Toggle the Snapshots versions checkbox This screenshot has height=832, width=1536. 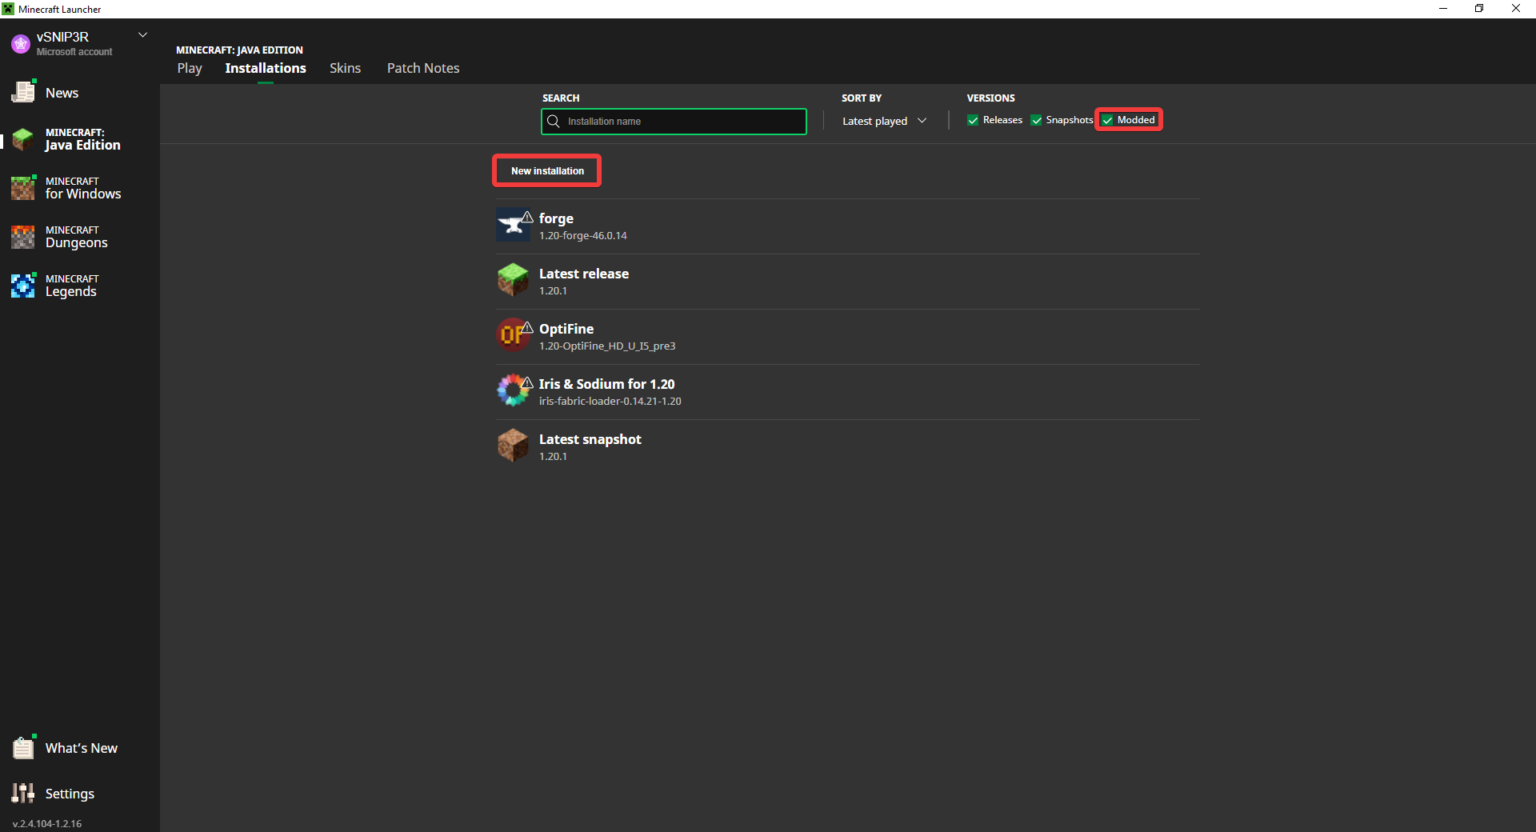coord(1037,120)
